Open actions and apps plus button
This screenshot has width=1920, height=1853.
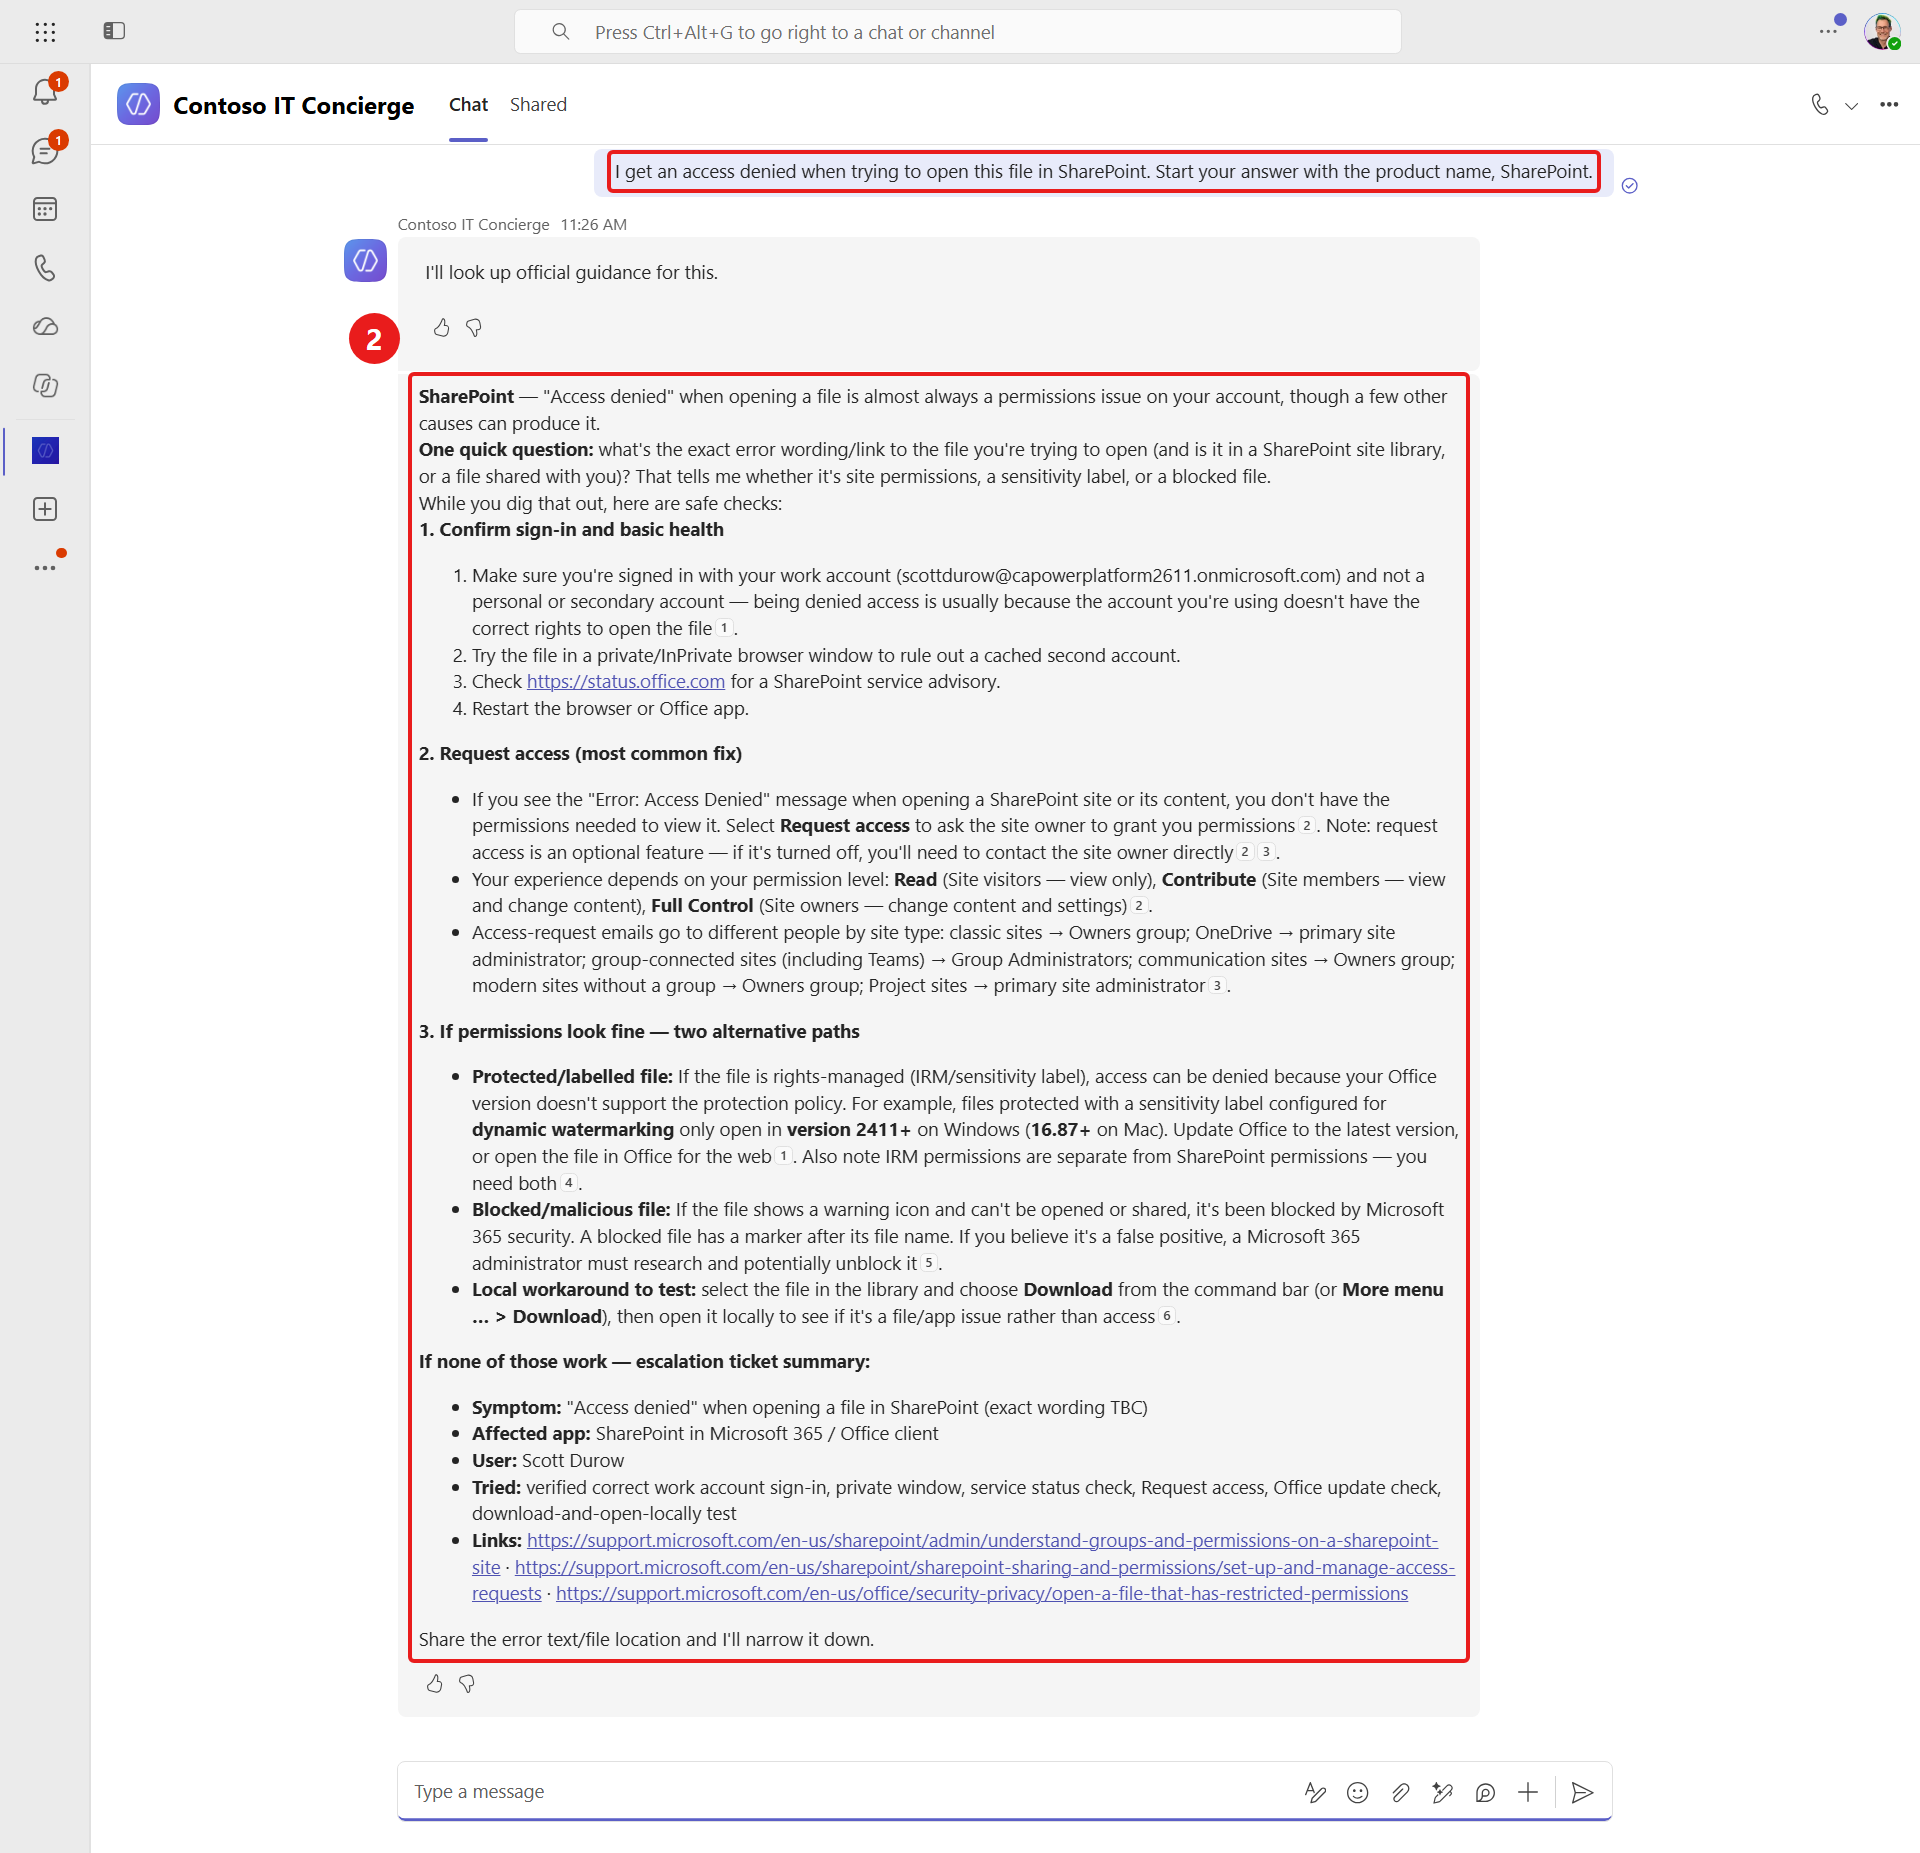coord(1527,1793)
